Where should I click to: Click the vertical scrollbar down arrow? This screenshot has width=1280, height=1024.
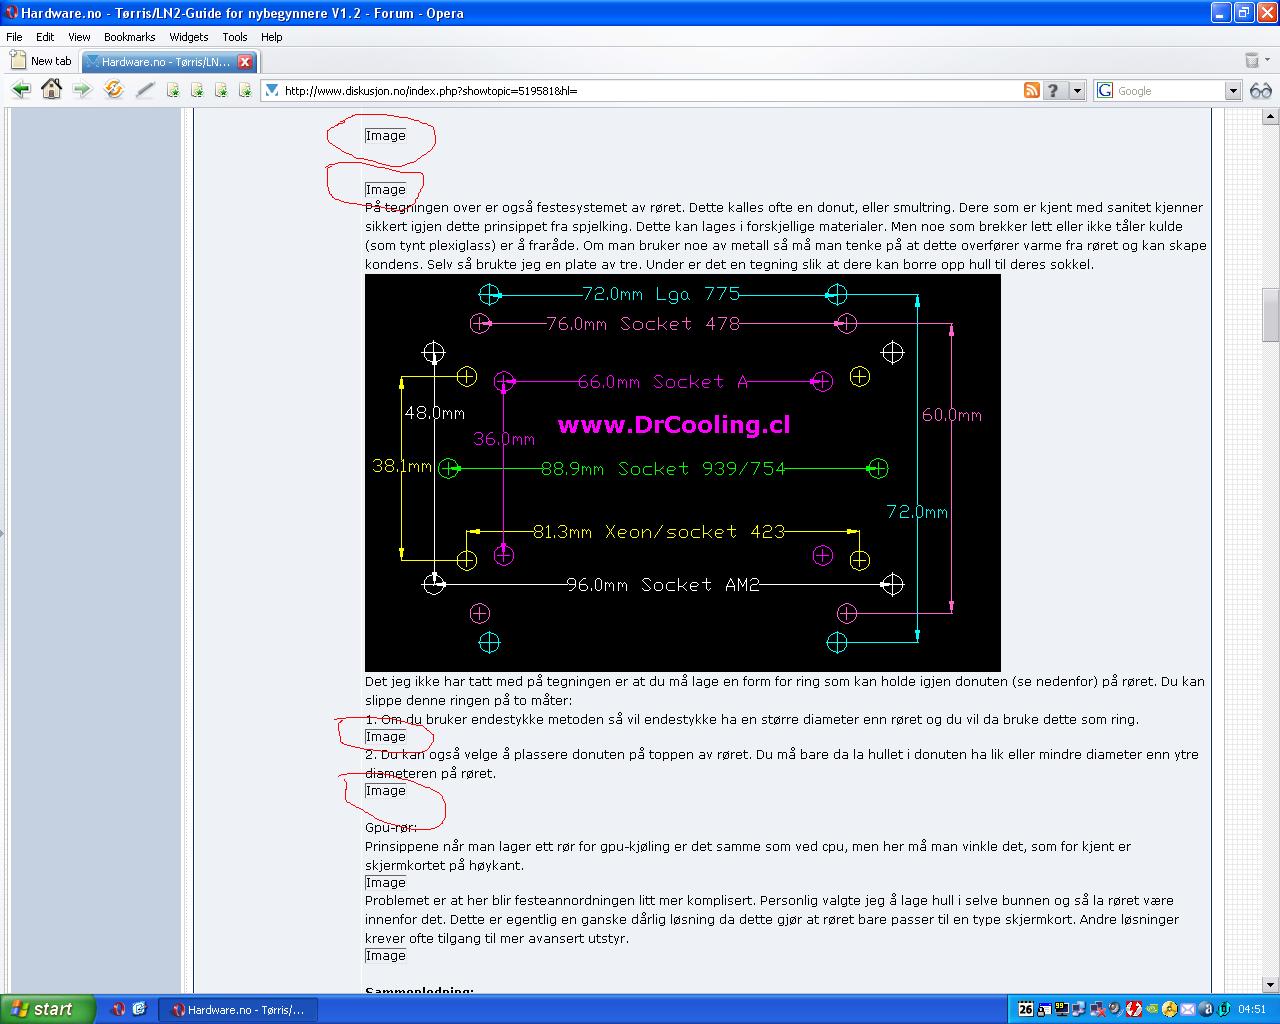pos(1271,985)
